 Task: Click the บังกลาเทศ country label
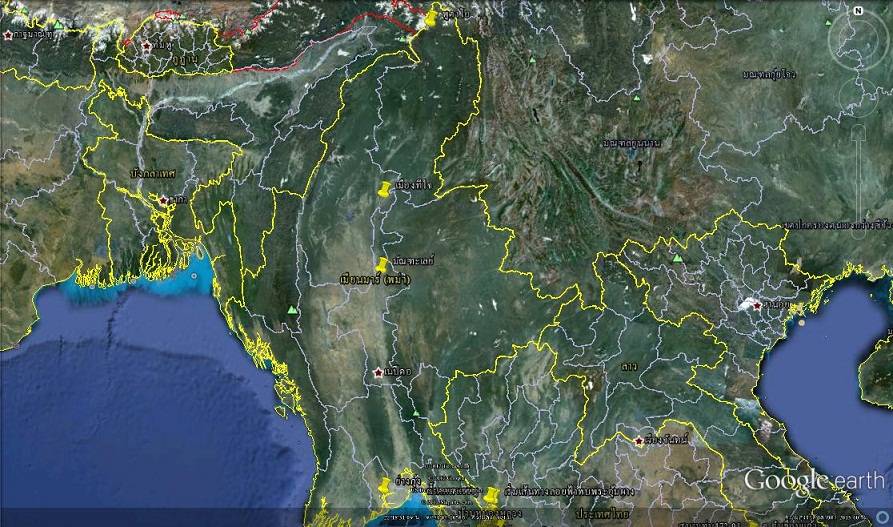pos(153,173)
